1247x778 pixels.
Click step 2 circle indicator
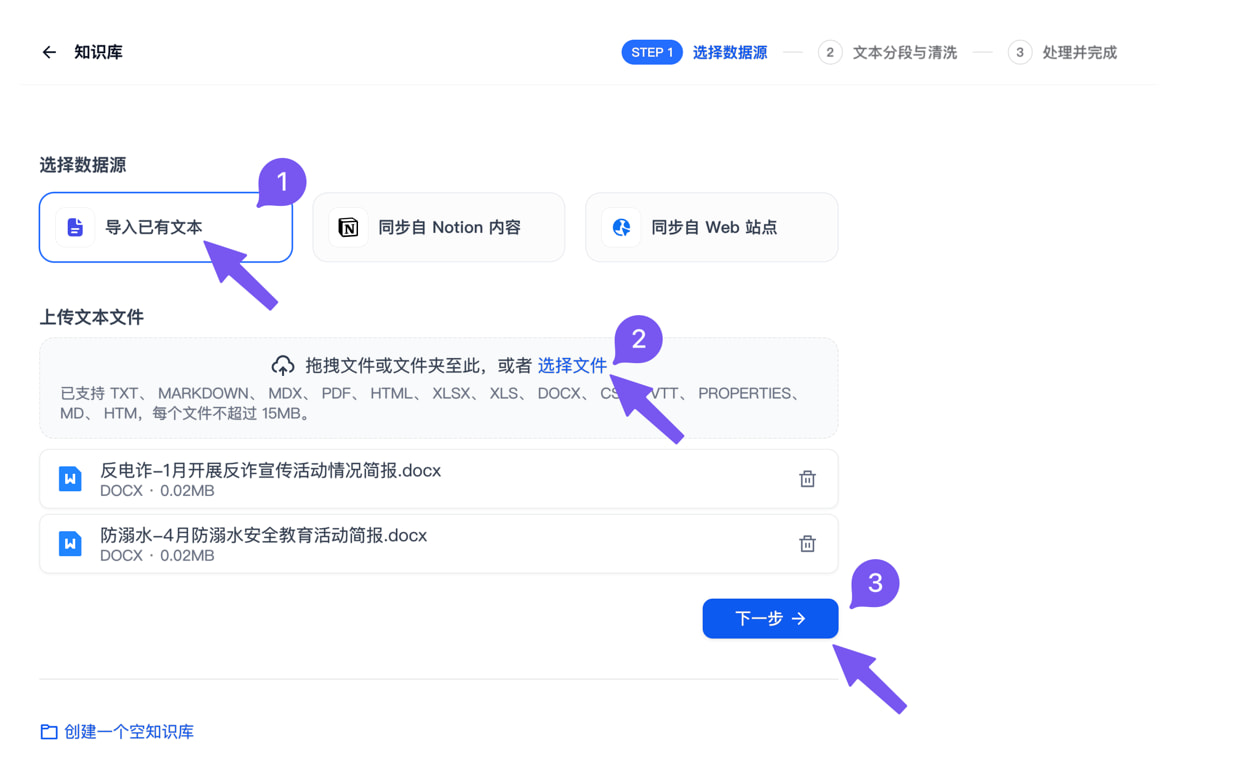tap(829, 52)
